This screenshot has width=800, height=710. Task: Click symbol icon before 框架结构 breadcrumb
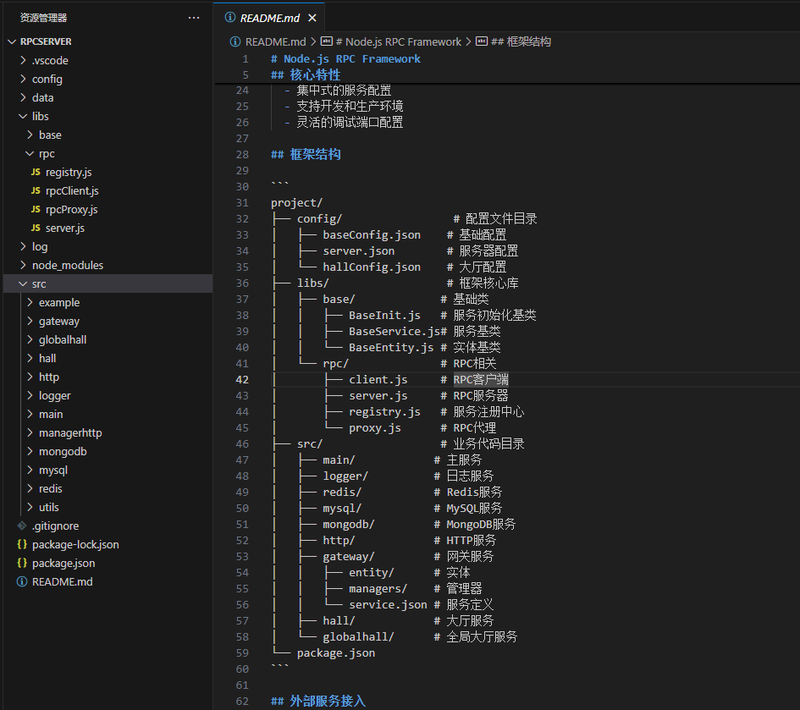tap(482, 41)
